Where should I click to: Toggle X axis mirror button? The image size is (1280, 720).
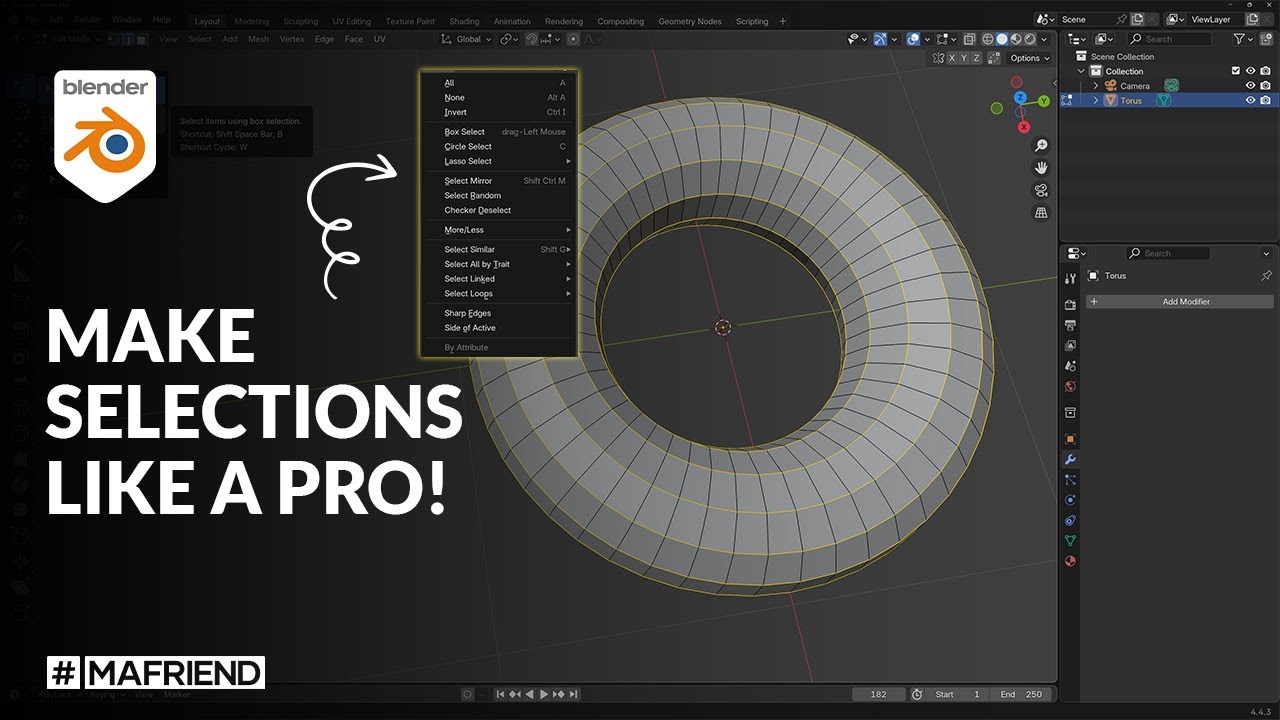pos(951,58)
